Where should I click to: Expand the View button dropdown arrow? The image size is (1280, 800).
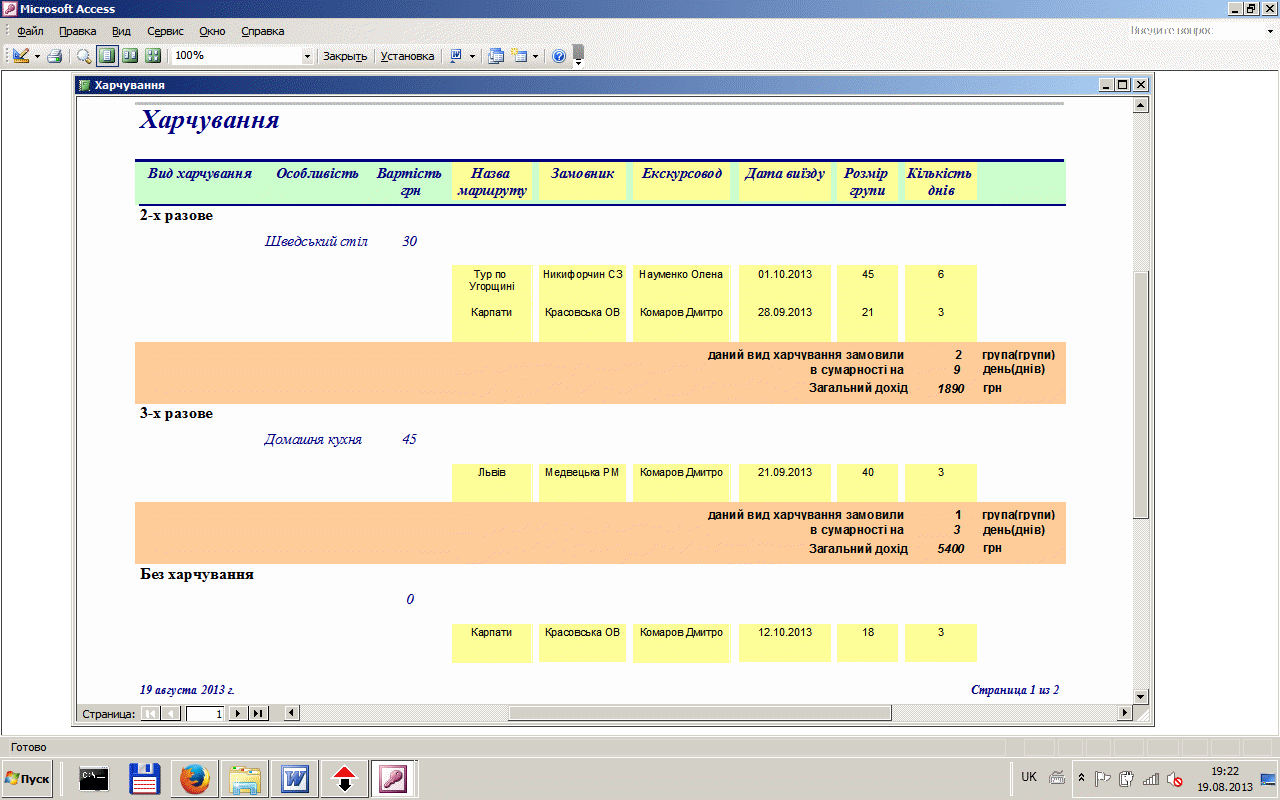pyautogui.click(x=37, y=56)
